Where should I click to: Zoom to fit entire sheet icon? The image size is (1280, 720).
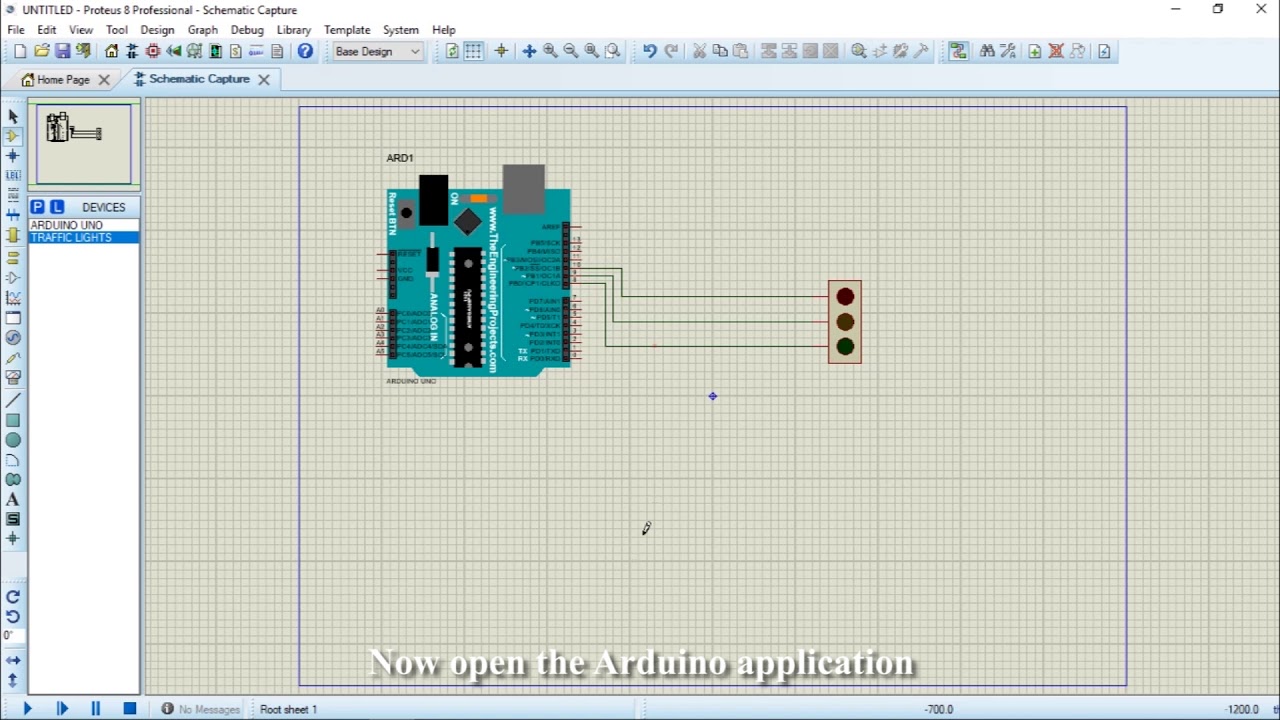pos(592,51)
